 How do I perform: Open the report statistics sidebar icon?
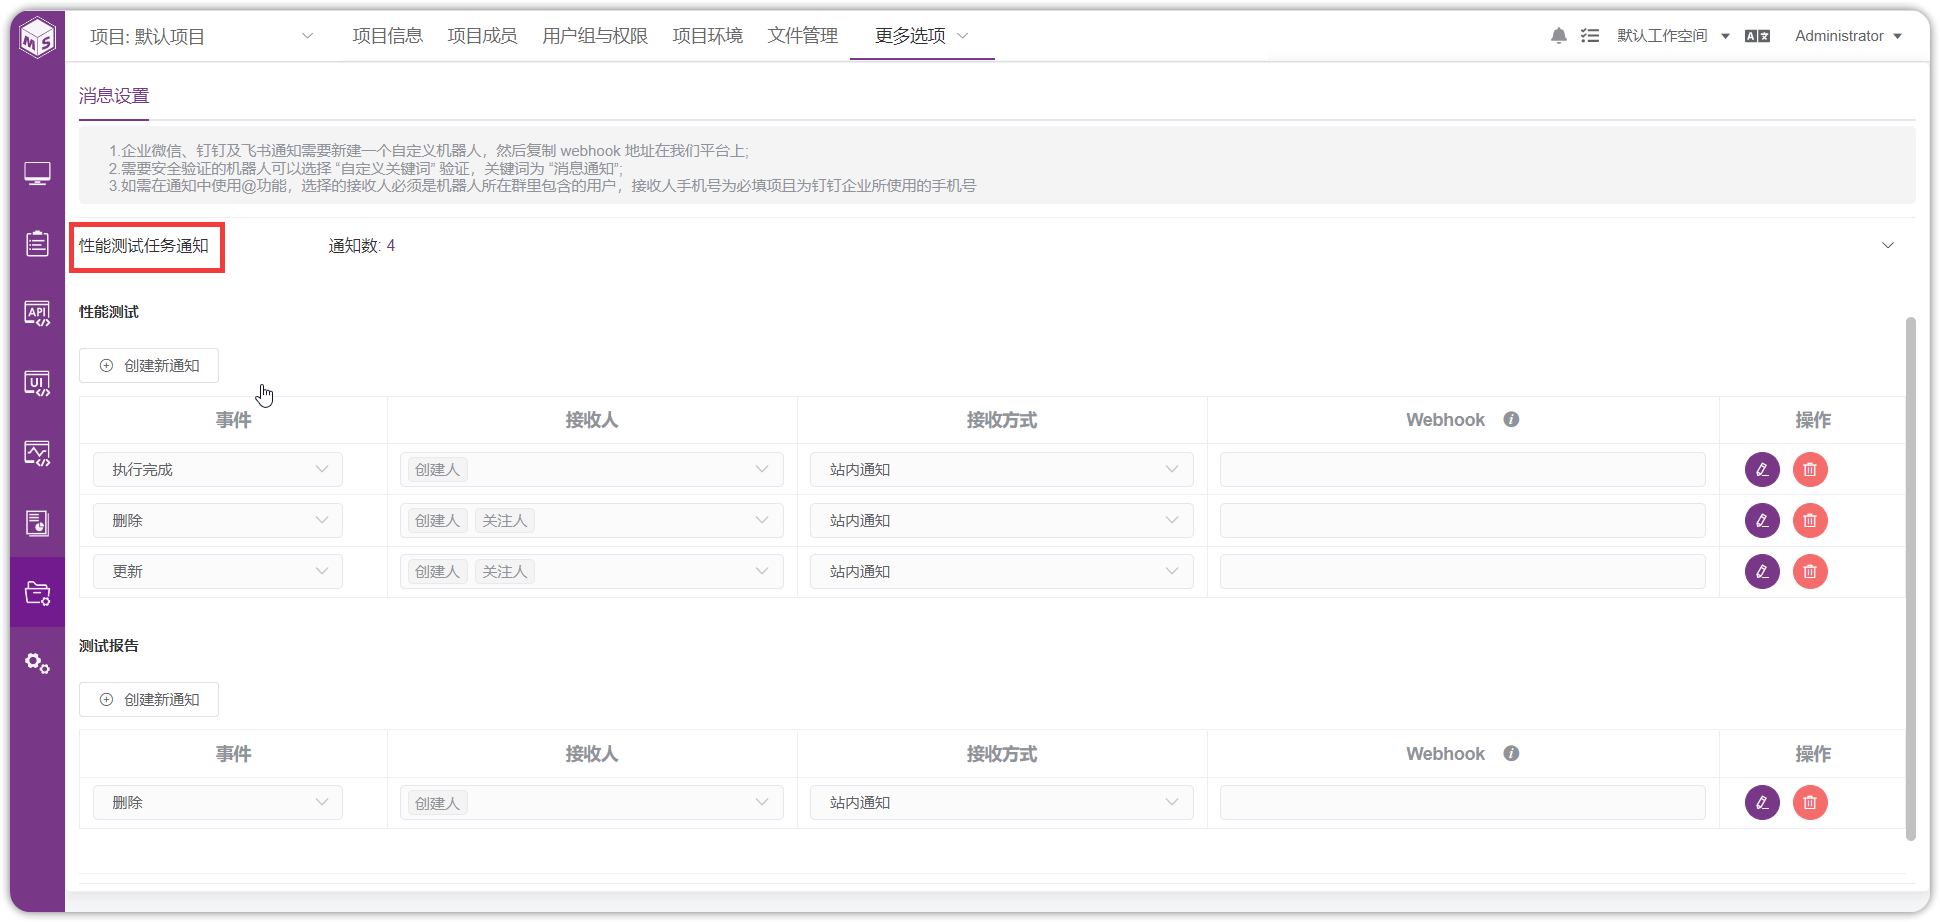(37, 523)
